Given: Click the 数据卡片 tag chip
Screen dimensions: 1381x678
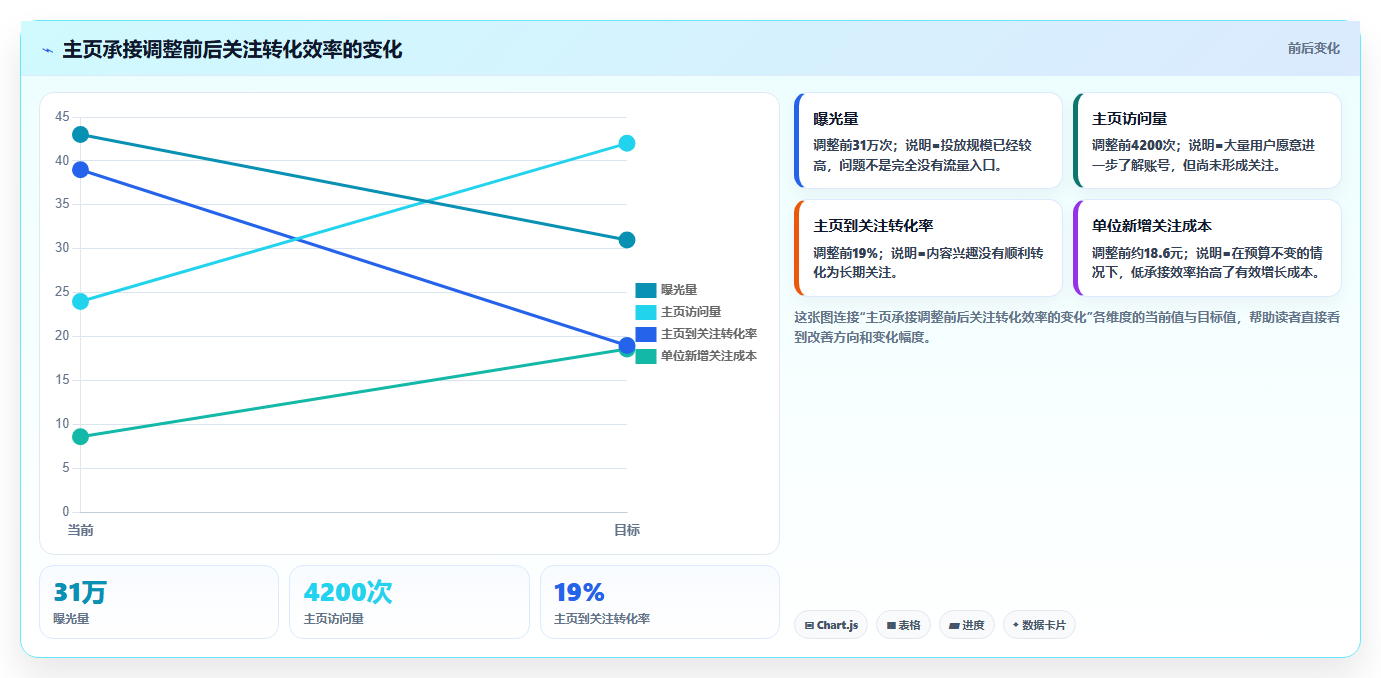Looking at the screenshot, I should point(1039,625).
